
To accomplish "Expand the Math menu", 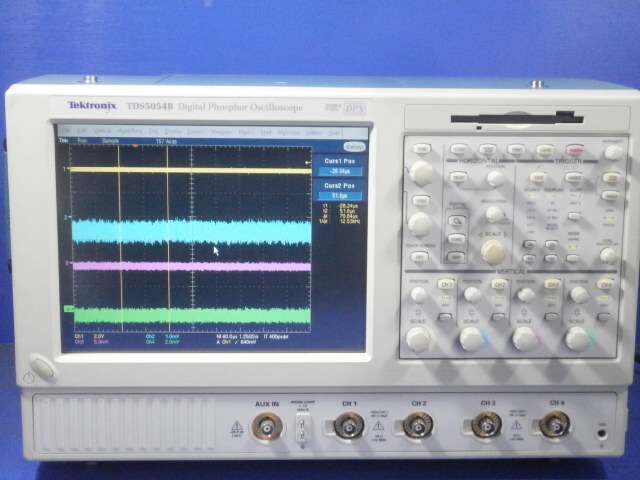I will (x=266, y=132).
